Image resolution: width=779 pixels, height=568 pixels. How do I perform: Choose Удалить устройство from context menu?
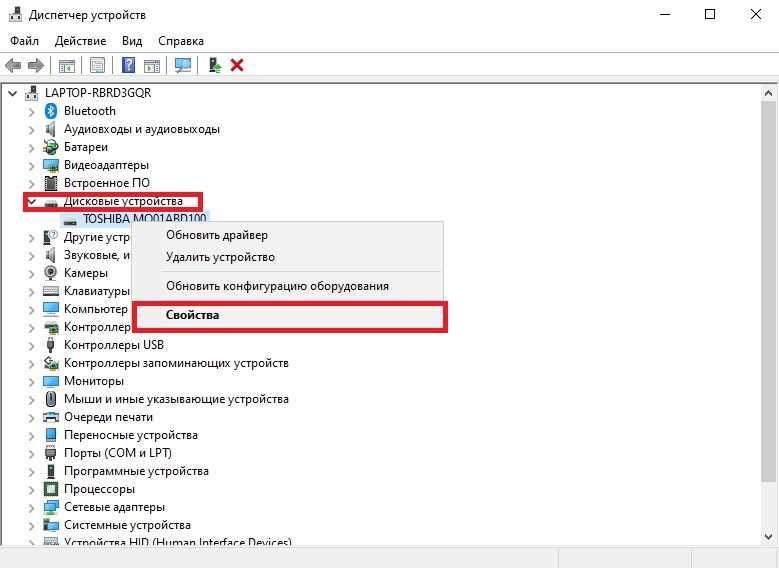(x=288, y=257)
